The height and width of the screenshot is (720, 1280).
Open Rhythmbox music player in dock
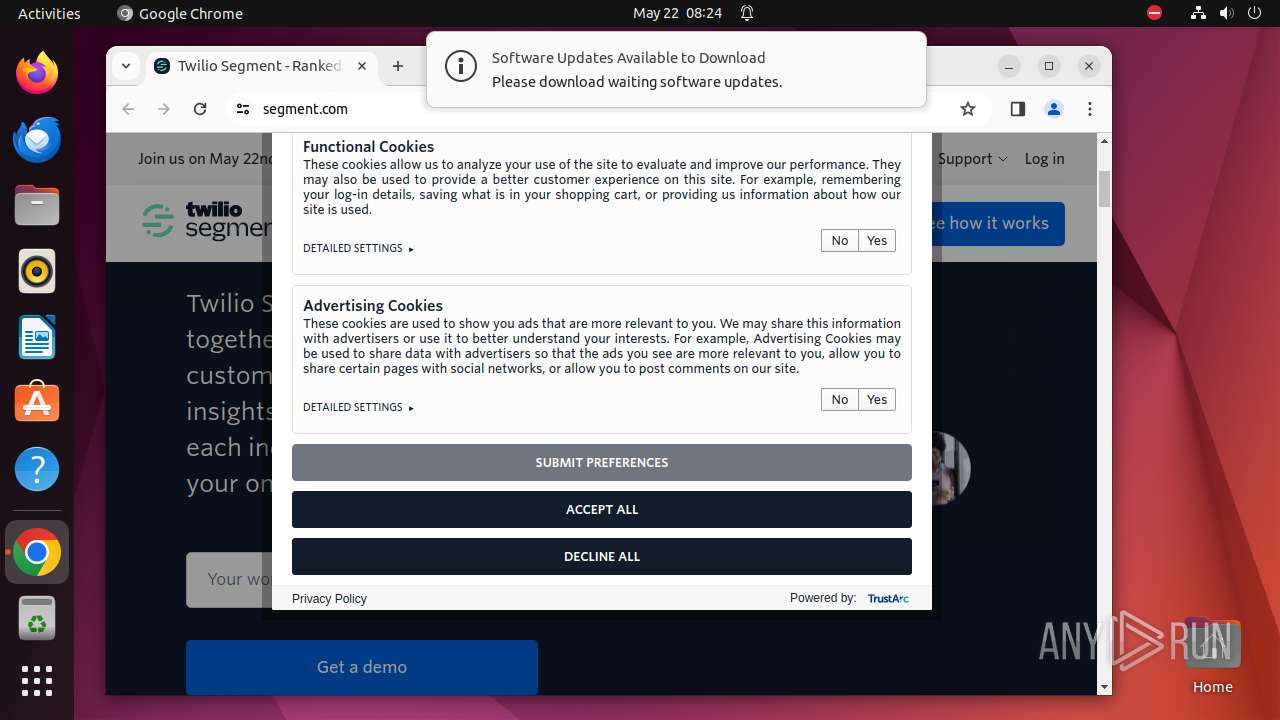[37, 271]
